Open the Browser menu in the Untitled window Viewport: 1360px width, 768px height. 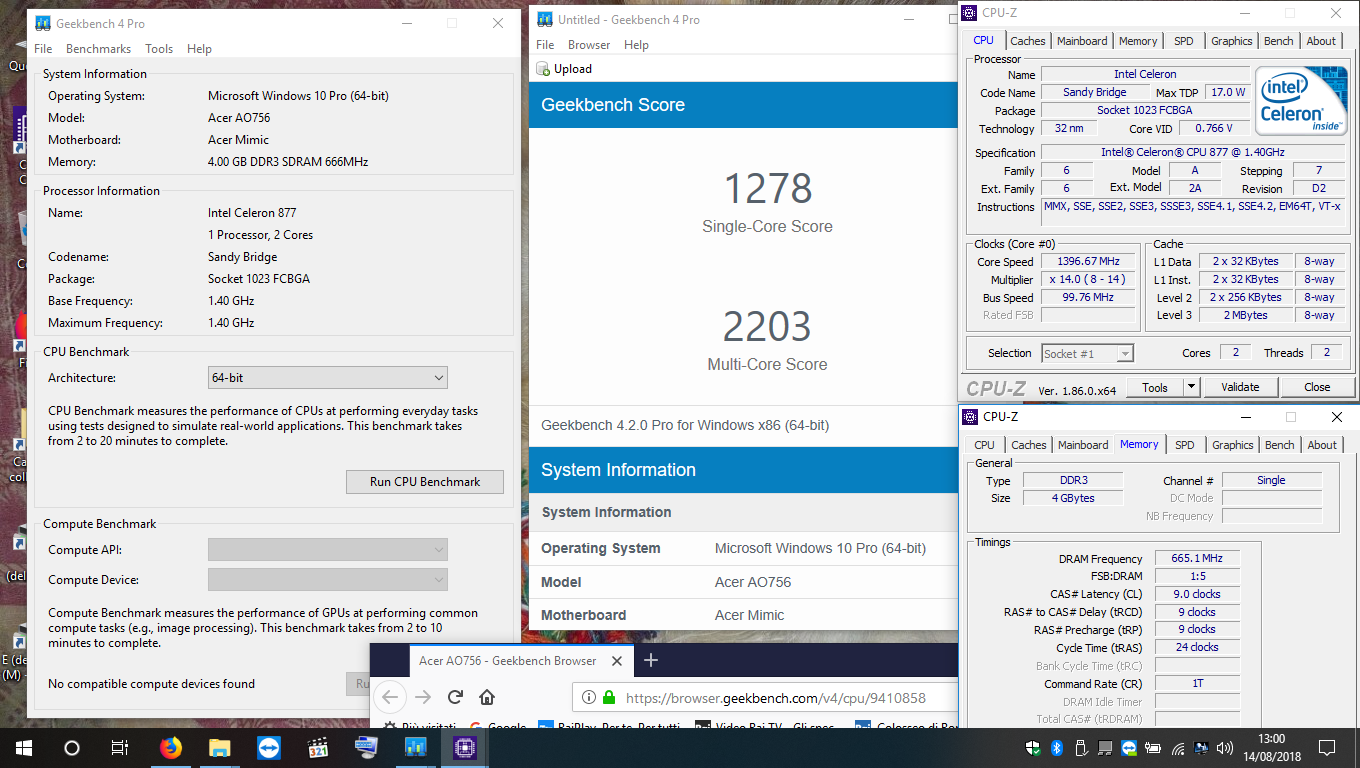[589, 45]
